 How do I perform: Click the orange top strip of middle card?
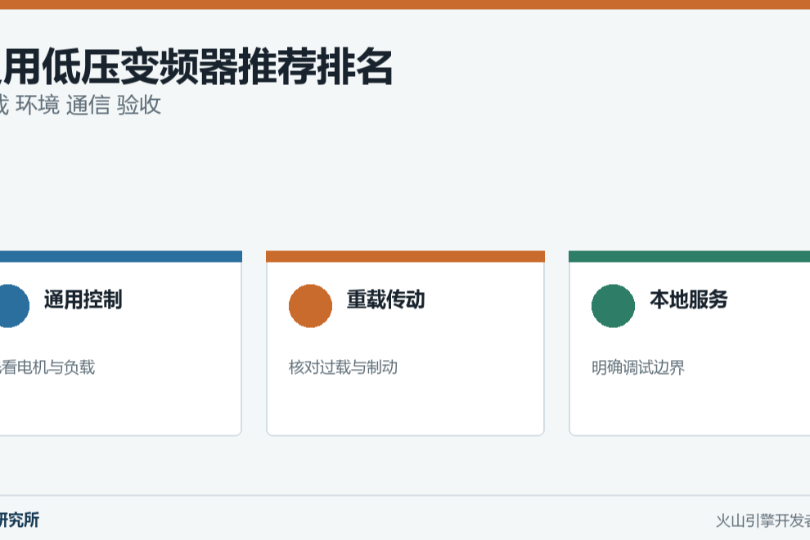tap(406, 256)
